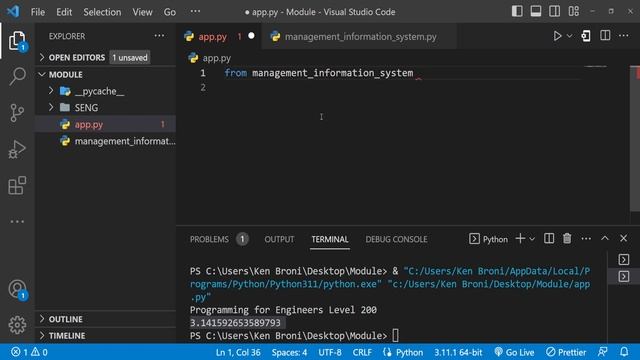
Task: Click app.py in the breadcrumb
Action: (216, 58)
